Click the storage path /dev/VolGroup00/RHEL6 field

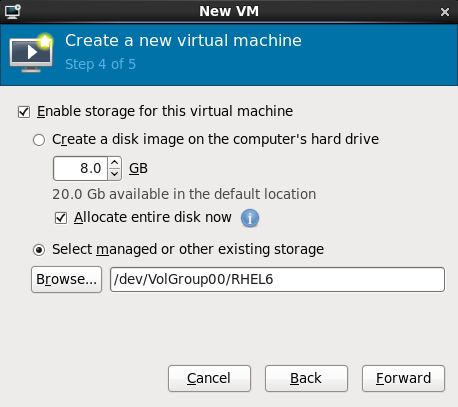coord(277,279)
